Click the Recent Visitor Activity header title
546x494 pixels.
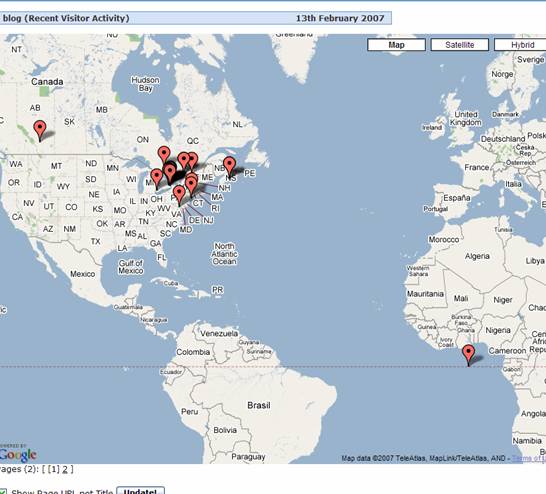[x=66, y=18]
